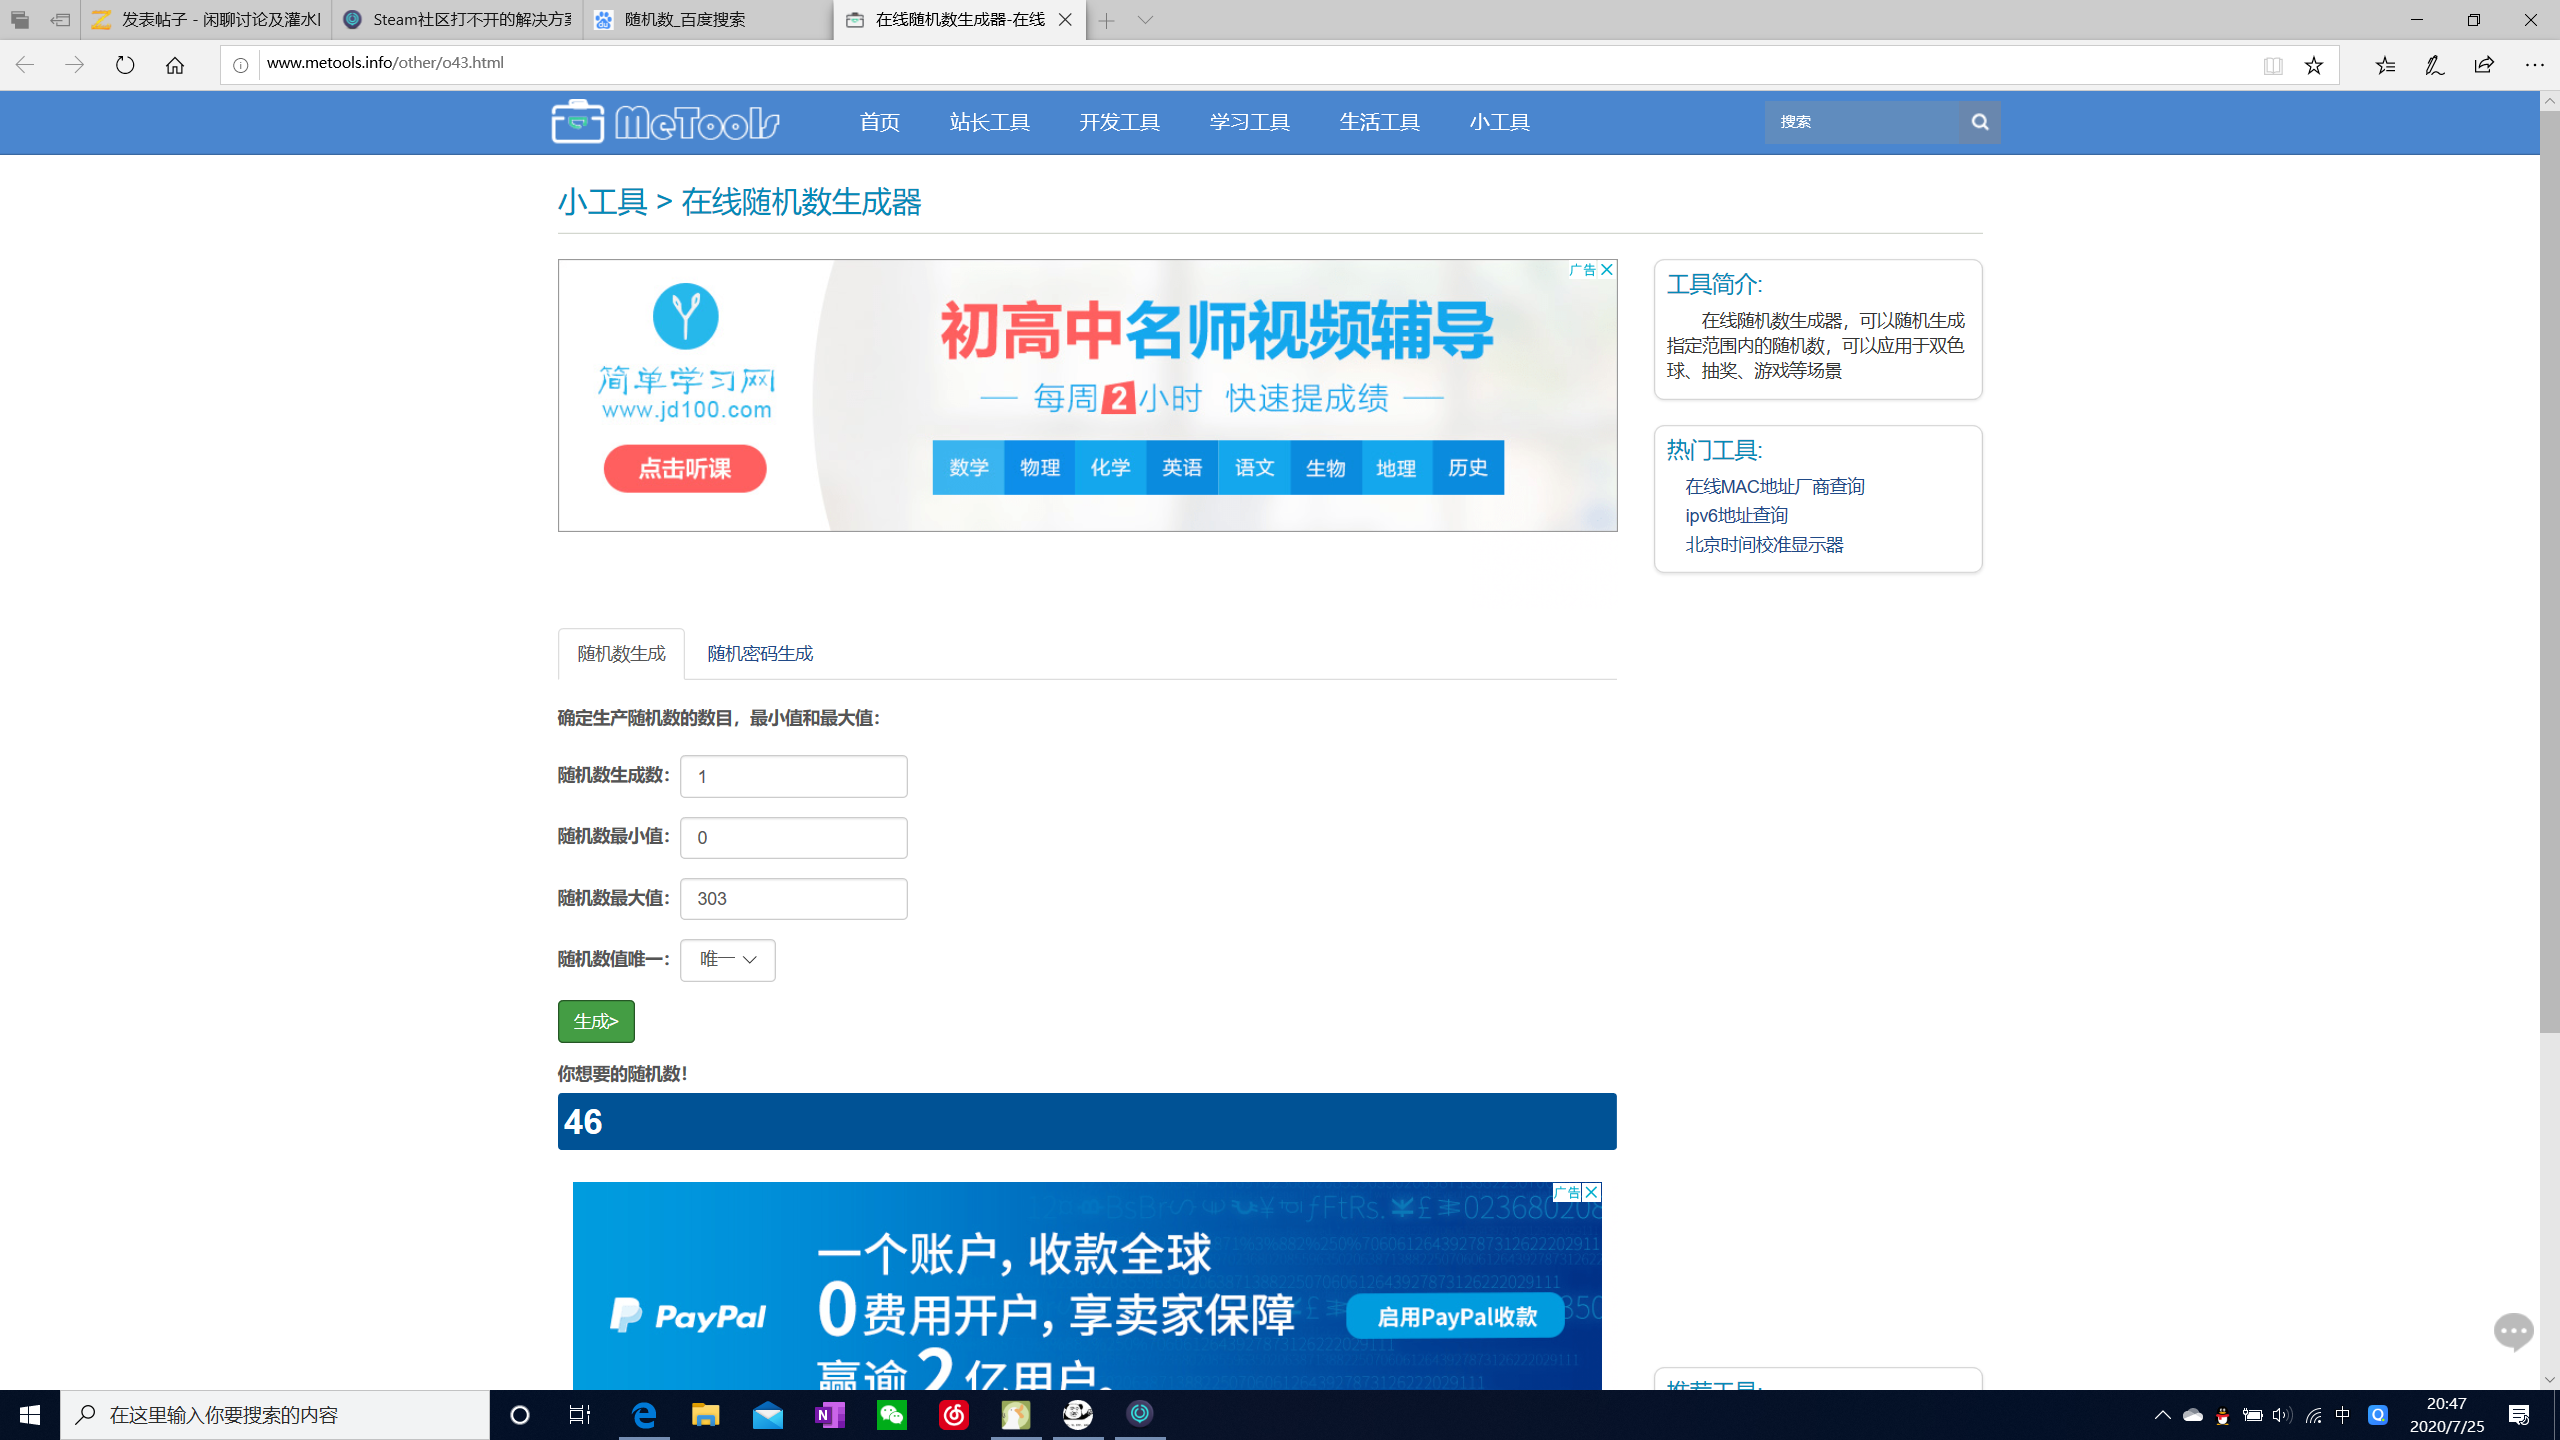Image resolution: width=2560 pixels, height=1440 pixels.
Task: Expand the 随机数值唯一 dropdown
Action: (x=727, y=960)
